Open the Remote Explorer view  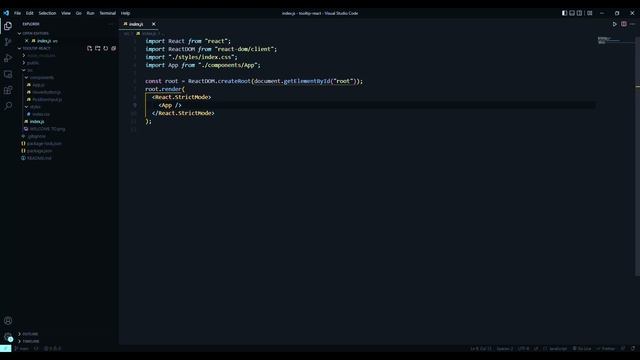click(8, 74)
